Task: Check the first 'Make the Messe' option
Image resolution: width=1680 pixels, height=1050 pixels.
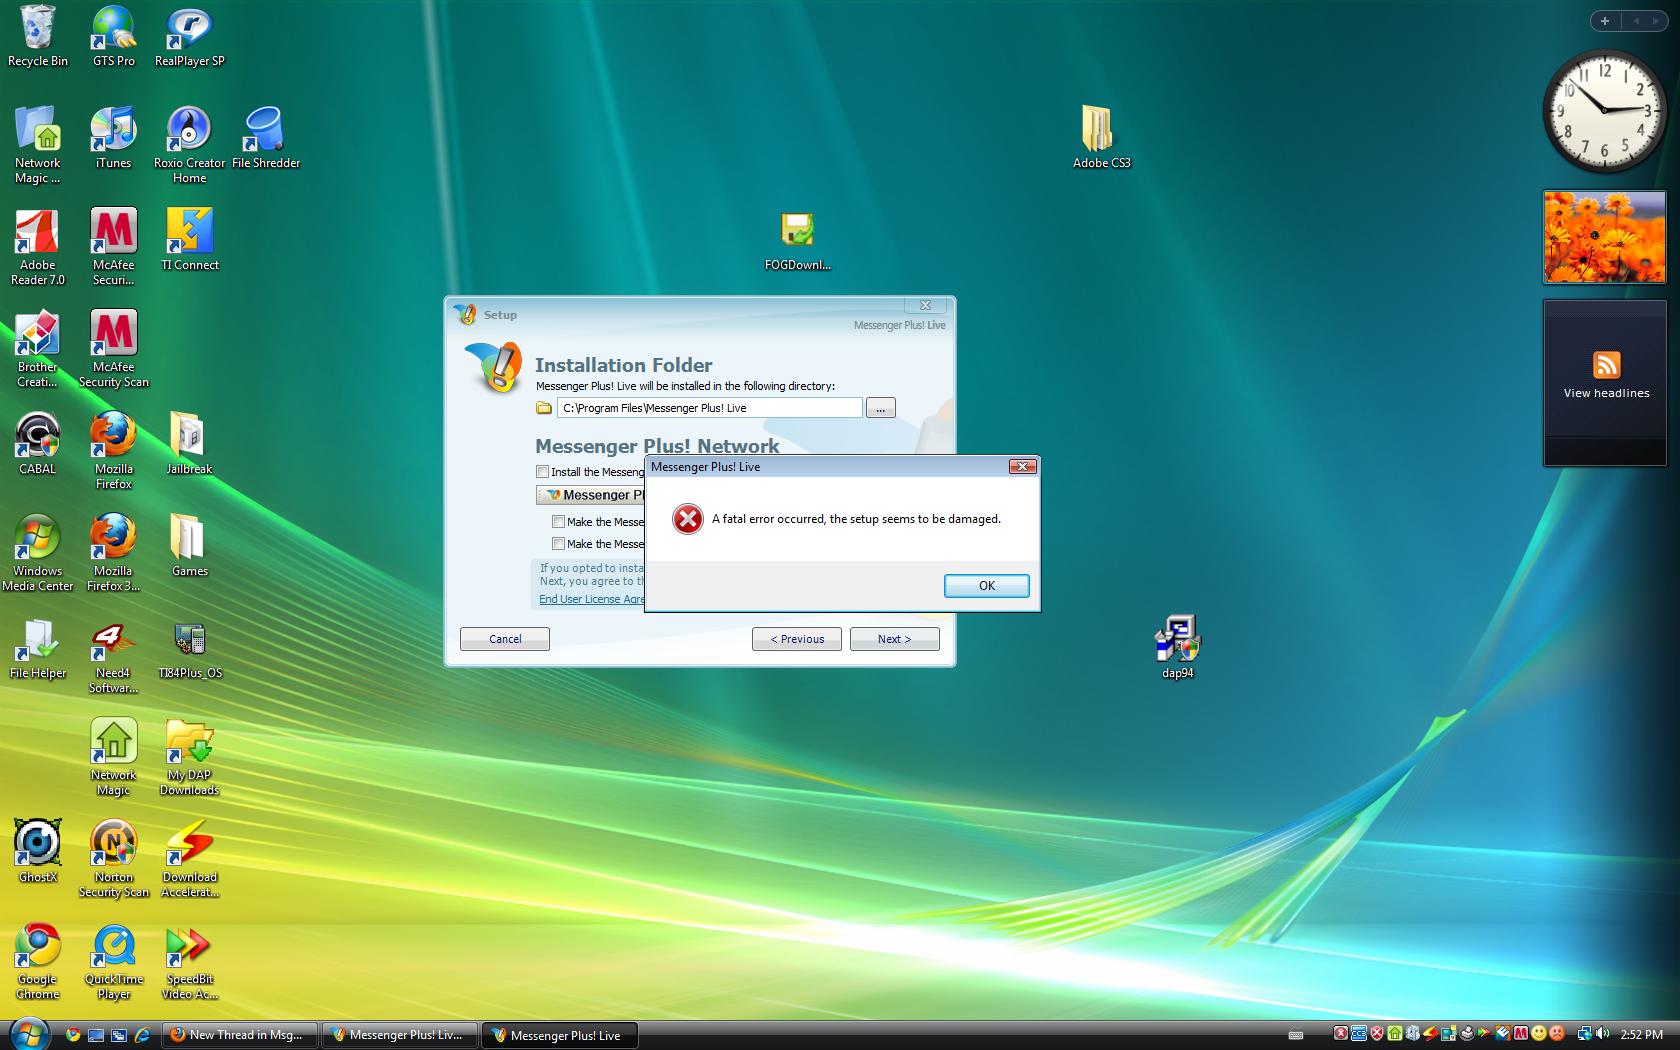Action: coord(559,522)
